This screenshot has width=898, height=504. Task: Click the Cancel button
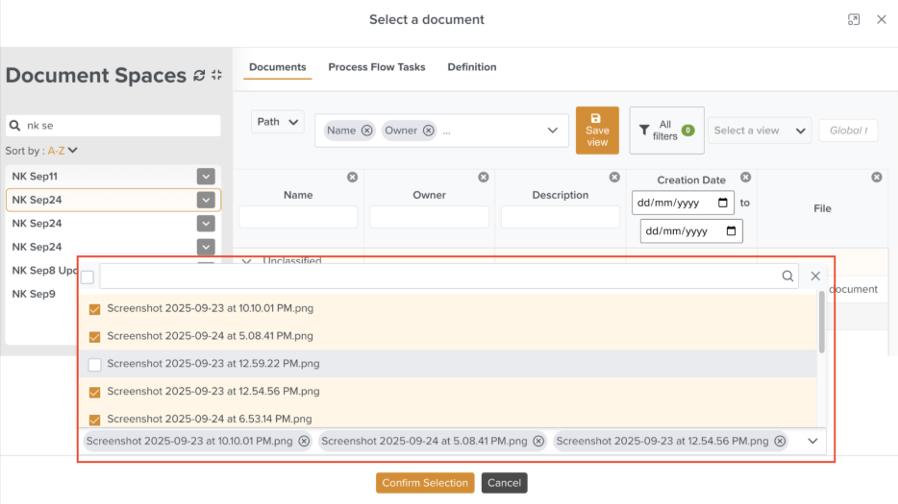[x=504, y=483]
